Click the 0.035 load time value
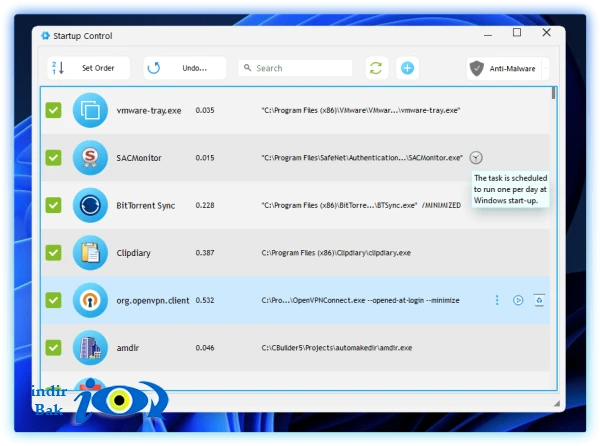 (205, 110)
